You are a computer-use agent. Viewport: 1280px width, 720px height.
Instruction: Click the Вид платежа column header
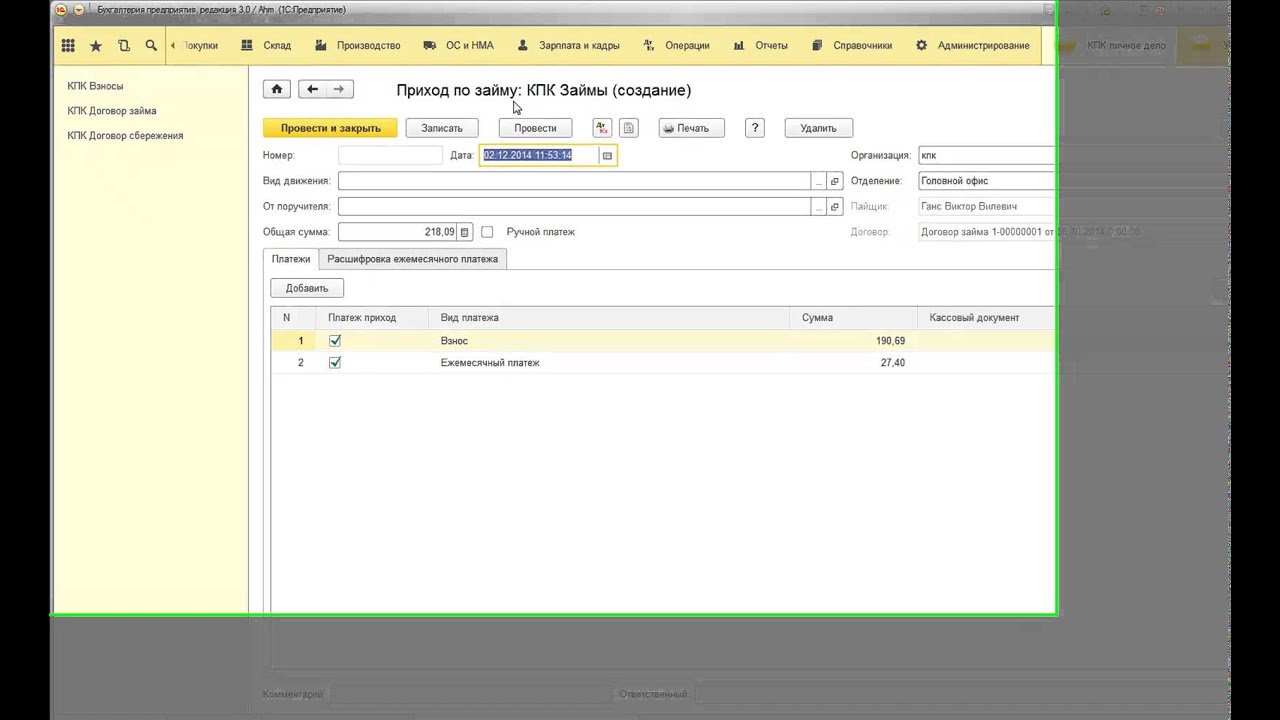pos(610,318)
